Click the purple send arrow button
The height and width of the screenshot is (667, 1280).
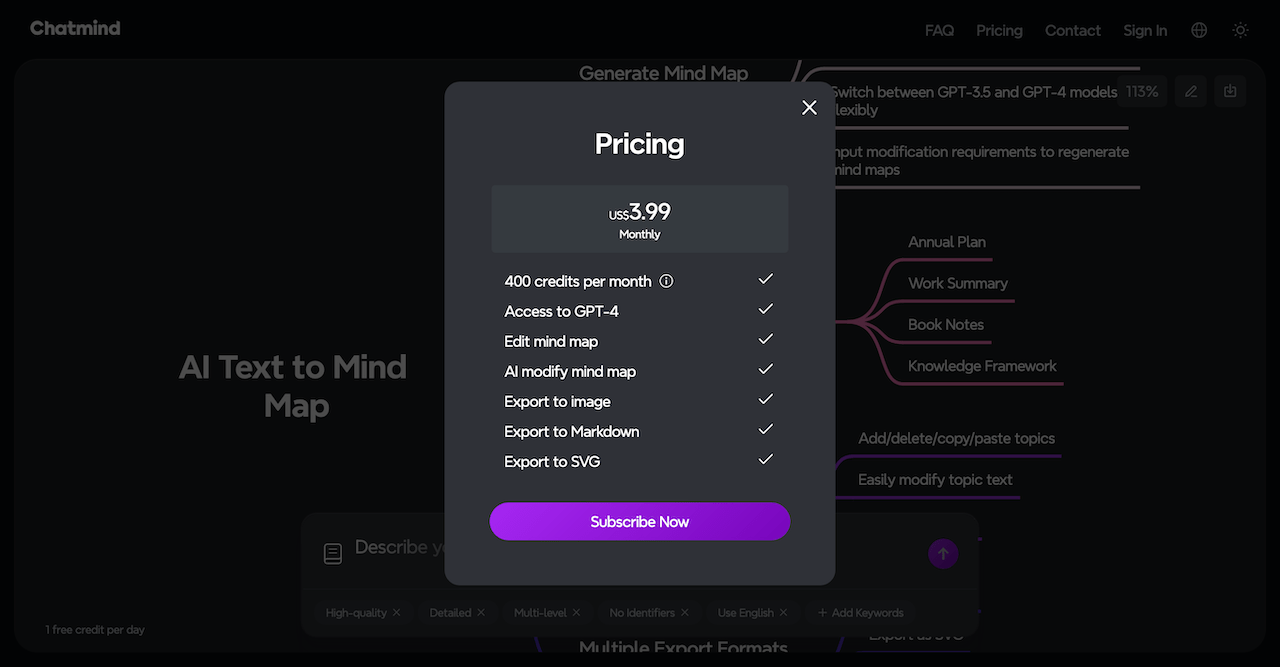(943, 554)
